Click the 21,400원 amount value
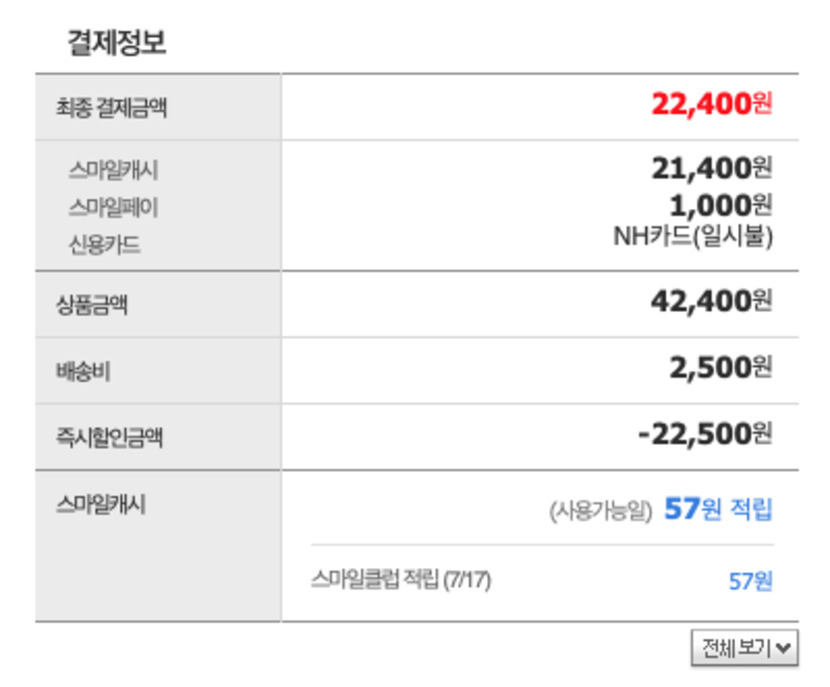 coord(711,169)
